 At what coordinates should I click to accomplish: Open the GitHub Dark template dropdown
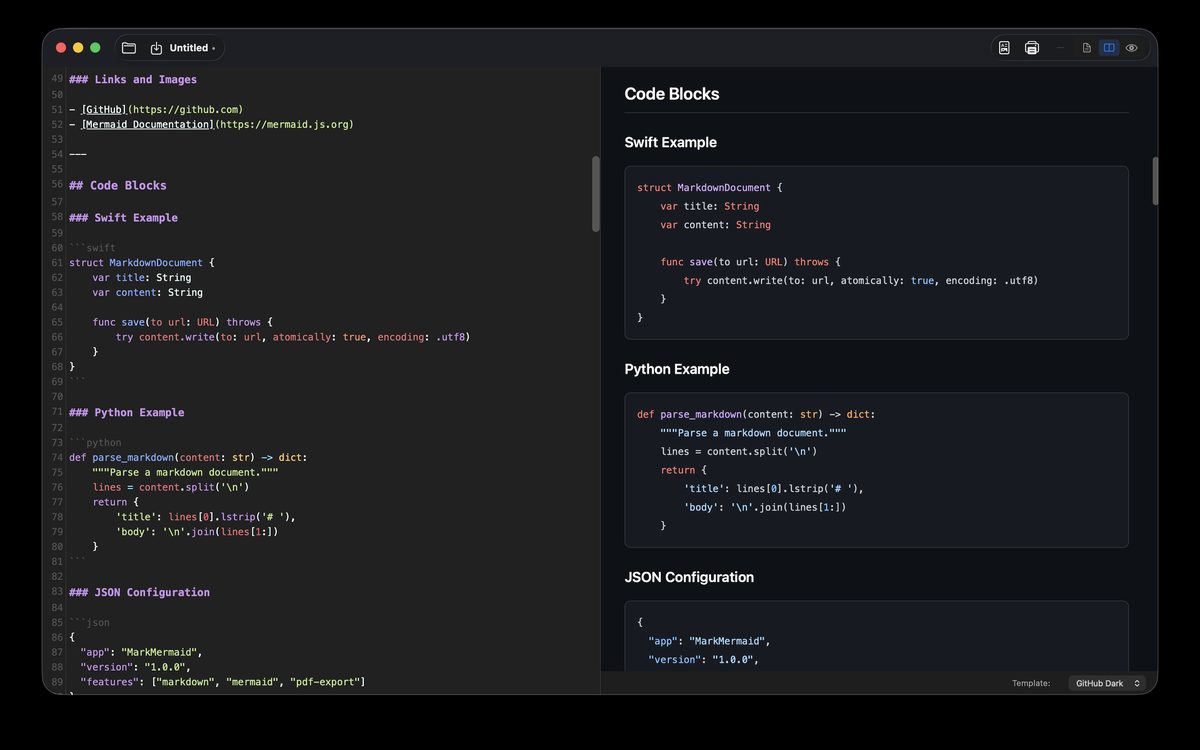tap(1108, 683)
